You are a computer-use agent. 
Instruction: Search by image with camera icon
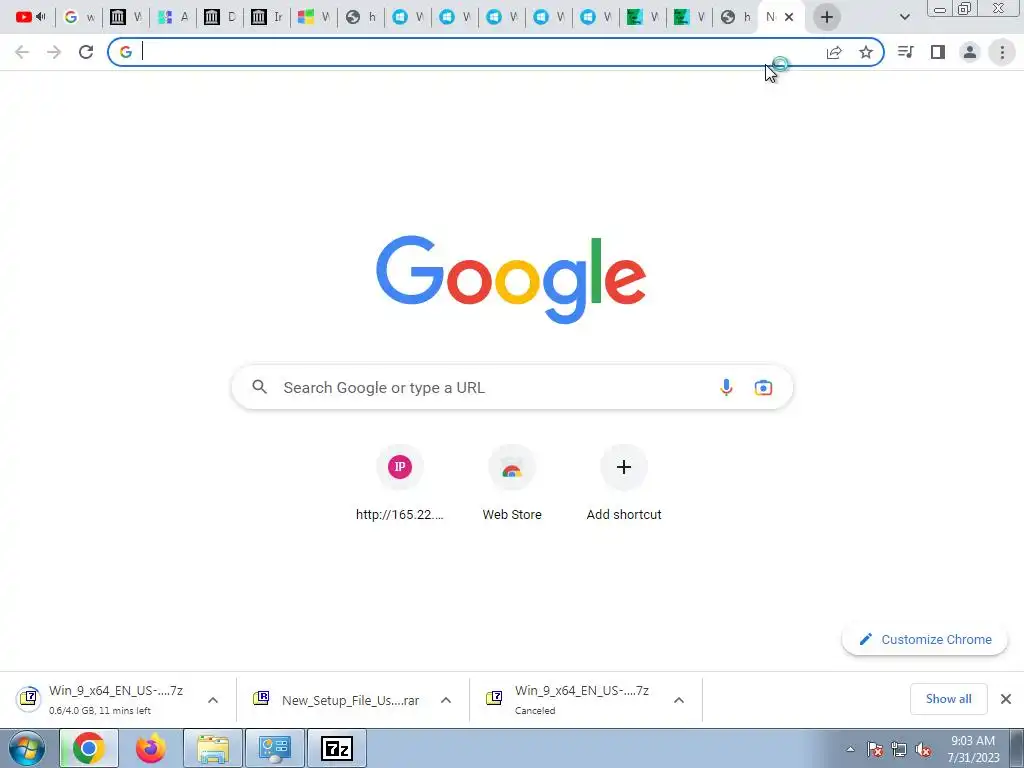(763, 387)
